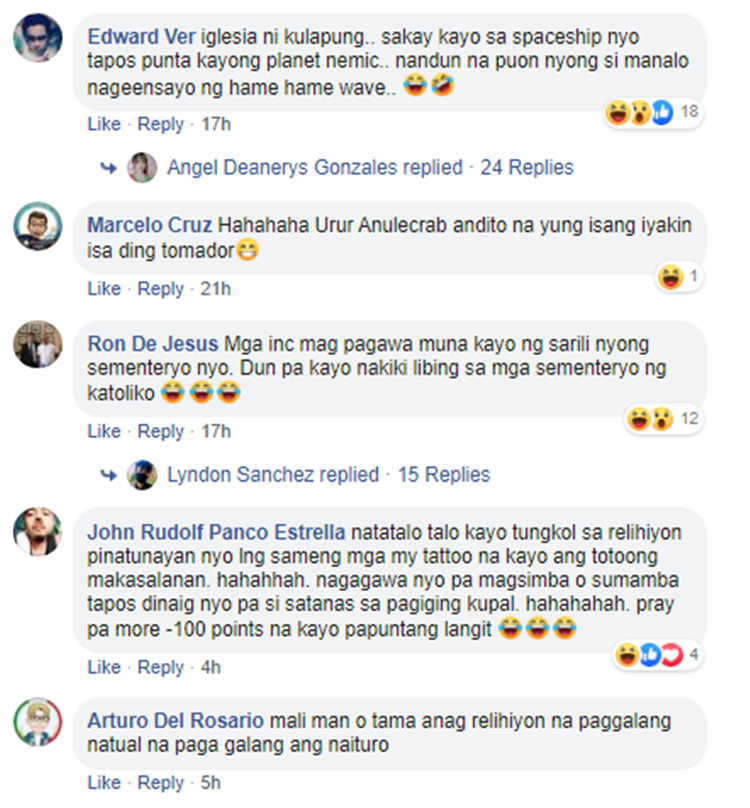750x808 pixels.
Task: Open the Edward Ver name link
Action: (x=141, y=37)
